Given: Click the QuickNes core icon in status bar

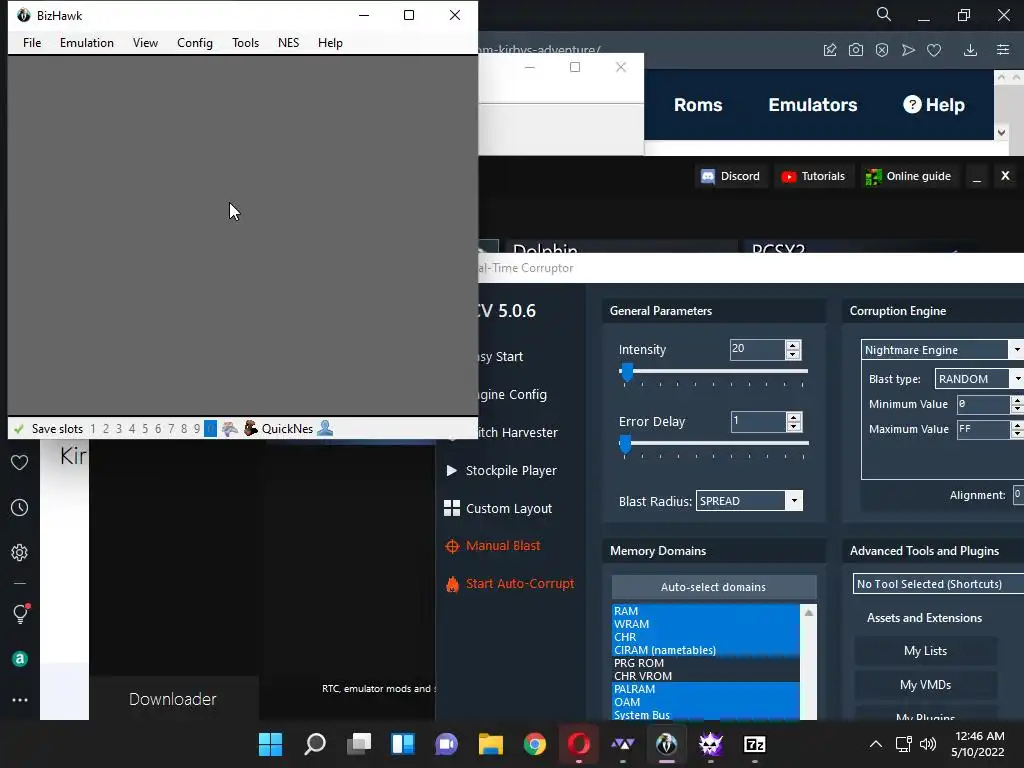Looking at the screenshot, I should tap(251, 428).
